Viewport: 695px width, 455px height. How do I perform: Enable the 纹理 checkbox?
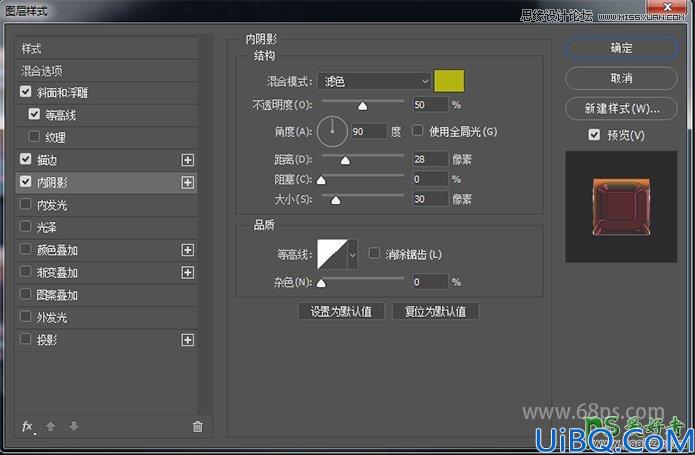[34, 136]
